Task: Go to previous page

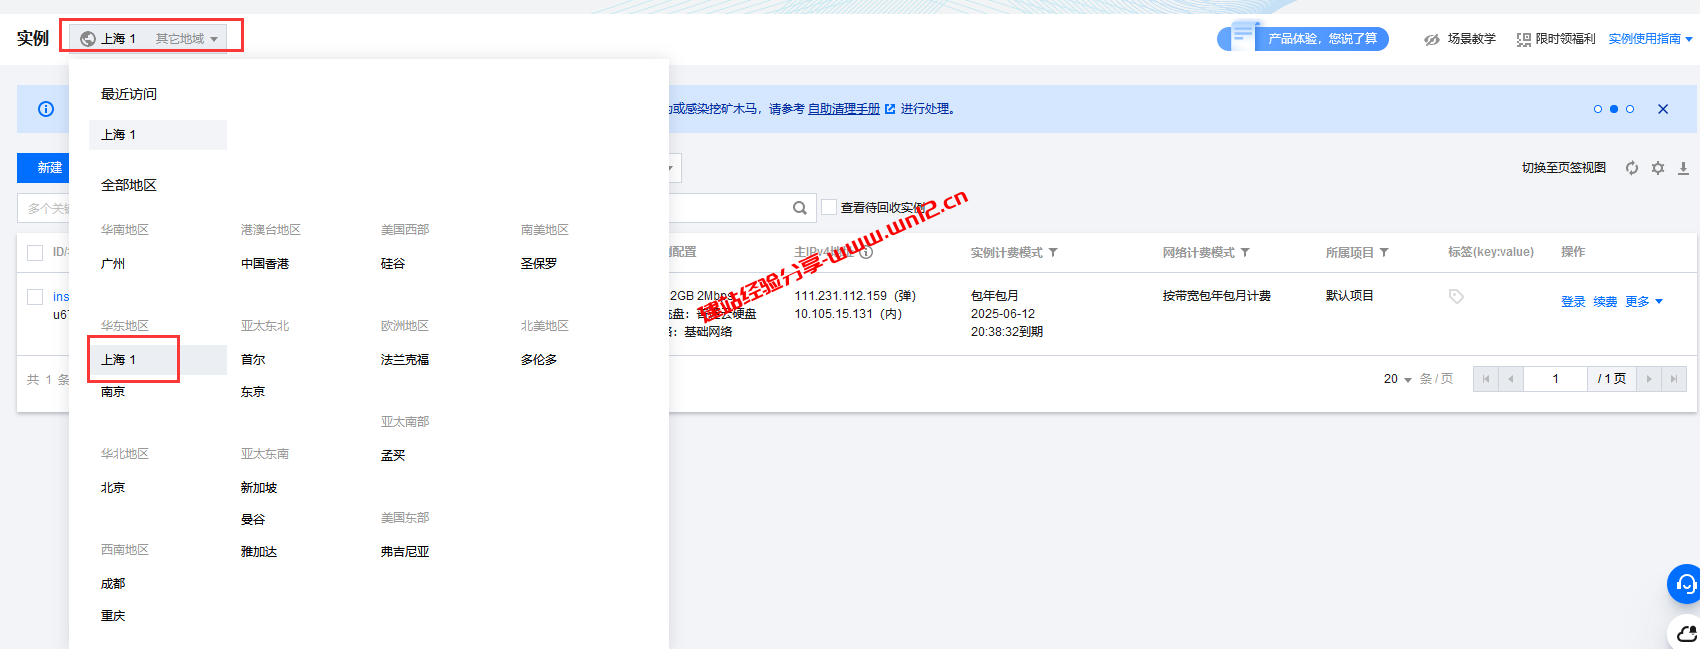Action: tap(1511, 379)
